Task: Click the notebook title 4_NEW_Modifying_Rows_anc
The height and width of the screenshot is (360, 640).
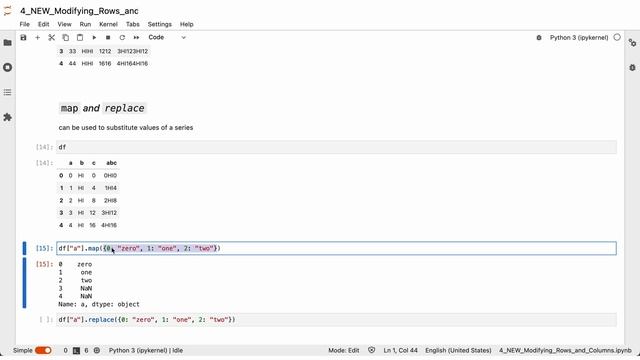Action: pos(79,11)
